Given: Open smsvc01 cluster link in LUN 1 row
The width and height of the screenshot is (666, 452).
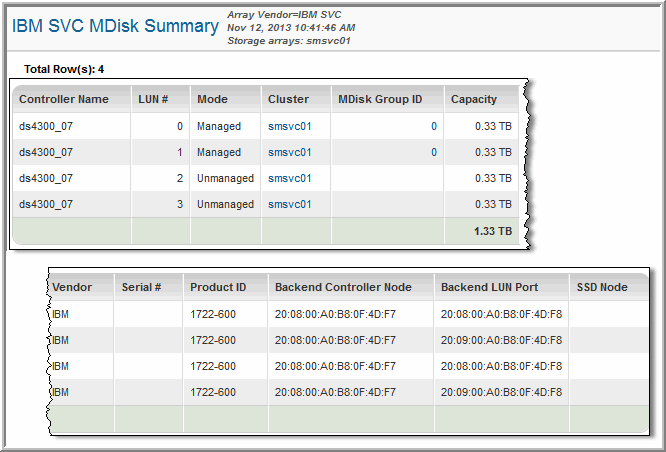Looking at the screenshot, I should [x=290, y=153].
